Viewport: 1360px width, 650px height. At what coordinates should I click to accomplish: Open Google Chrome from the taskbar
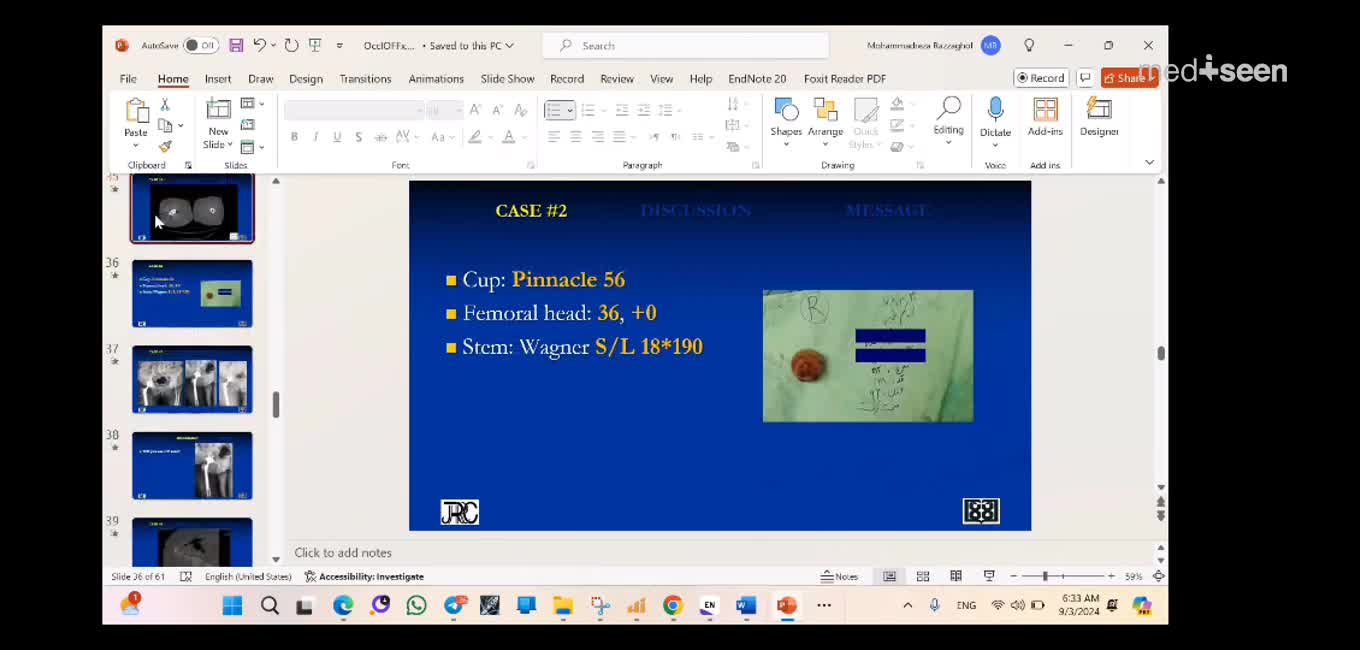click(672, 605)
